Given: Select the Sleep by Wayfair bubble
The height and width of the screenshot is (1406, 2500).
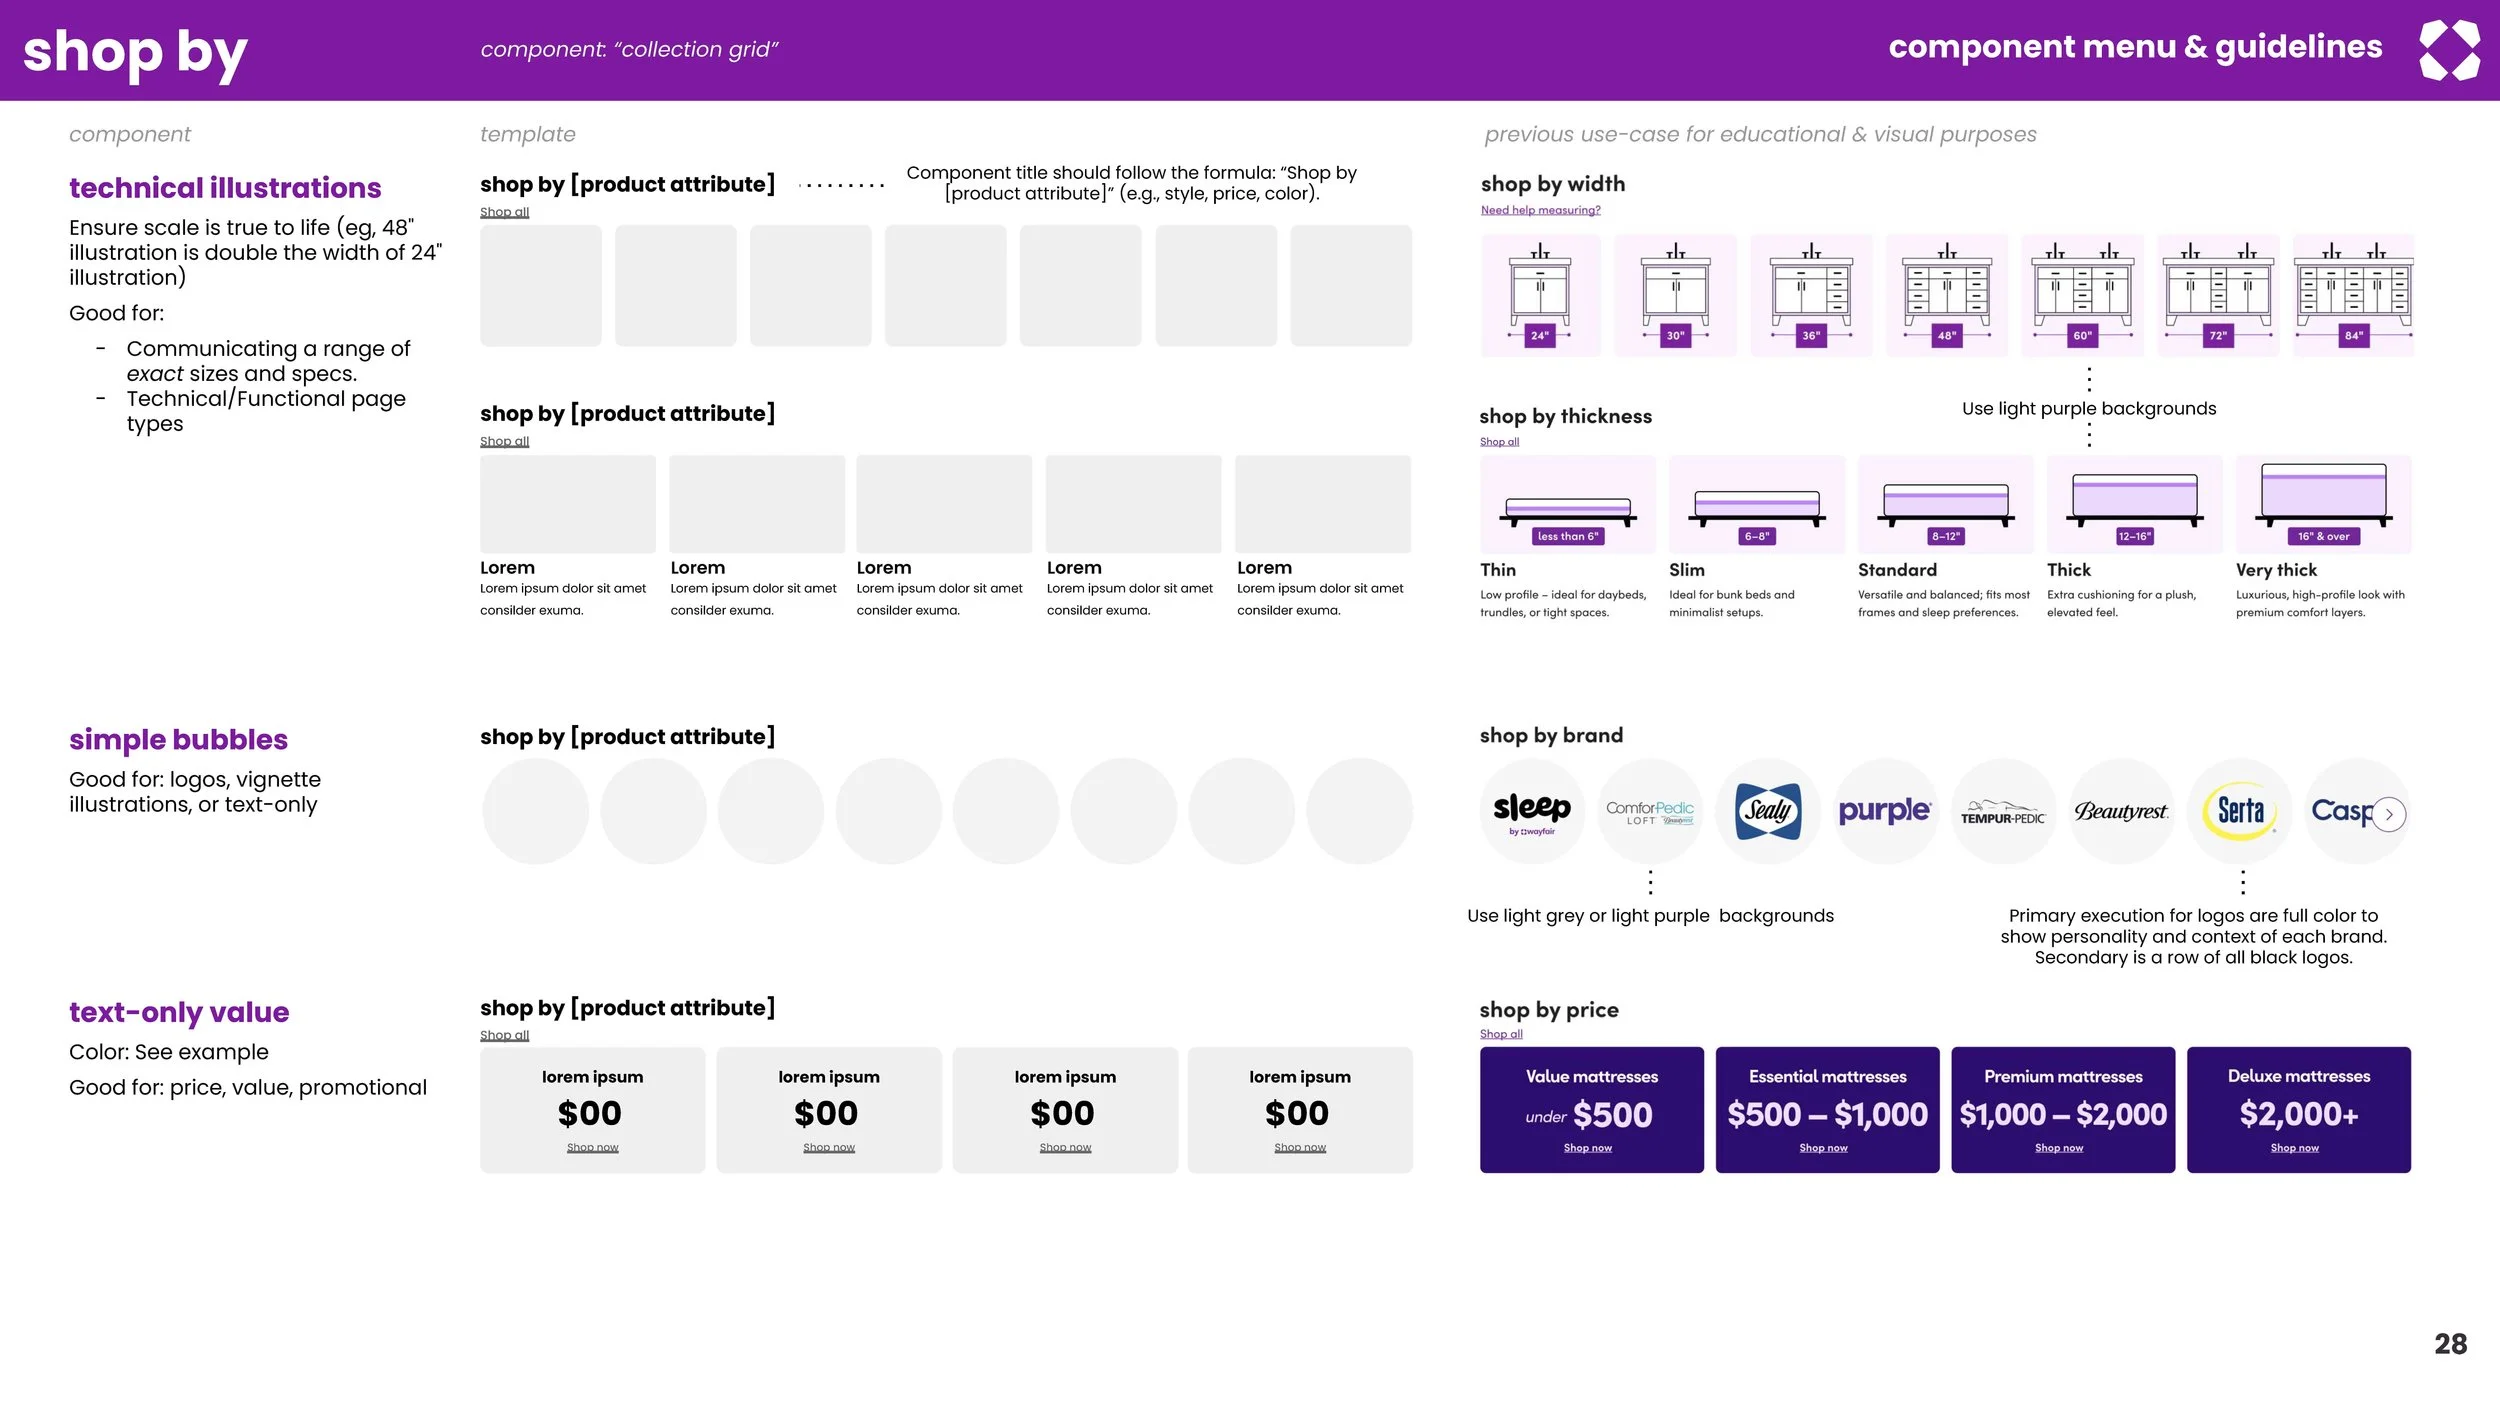Looking at the screenshot, I should (x=1532, y=811).
